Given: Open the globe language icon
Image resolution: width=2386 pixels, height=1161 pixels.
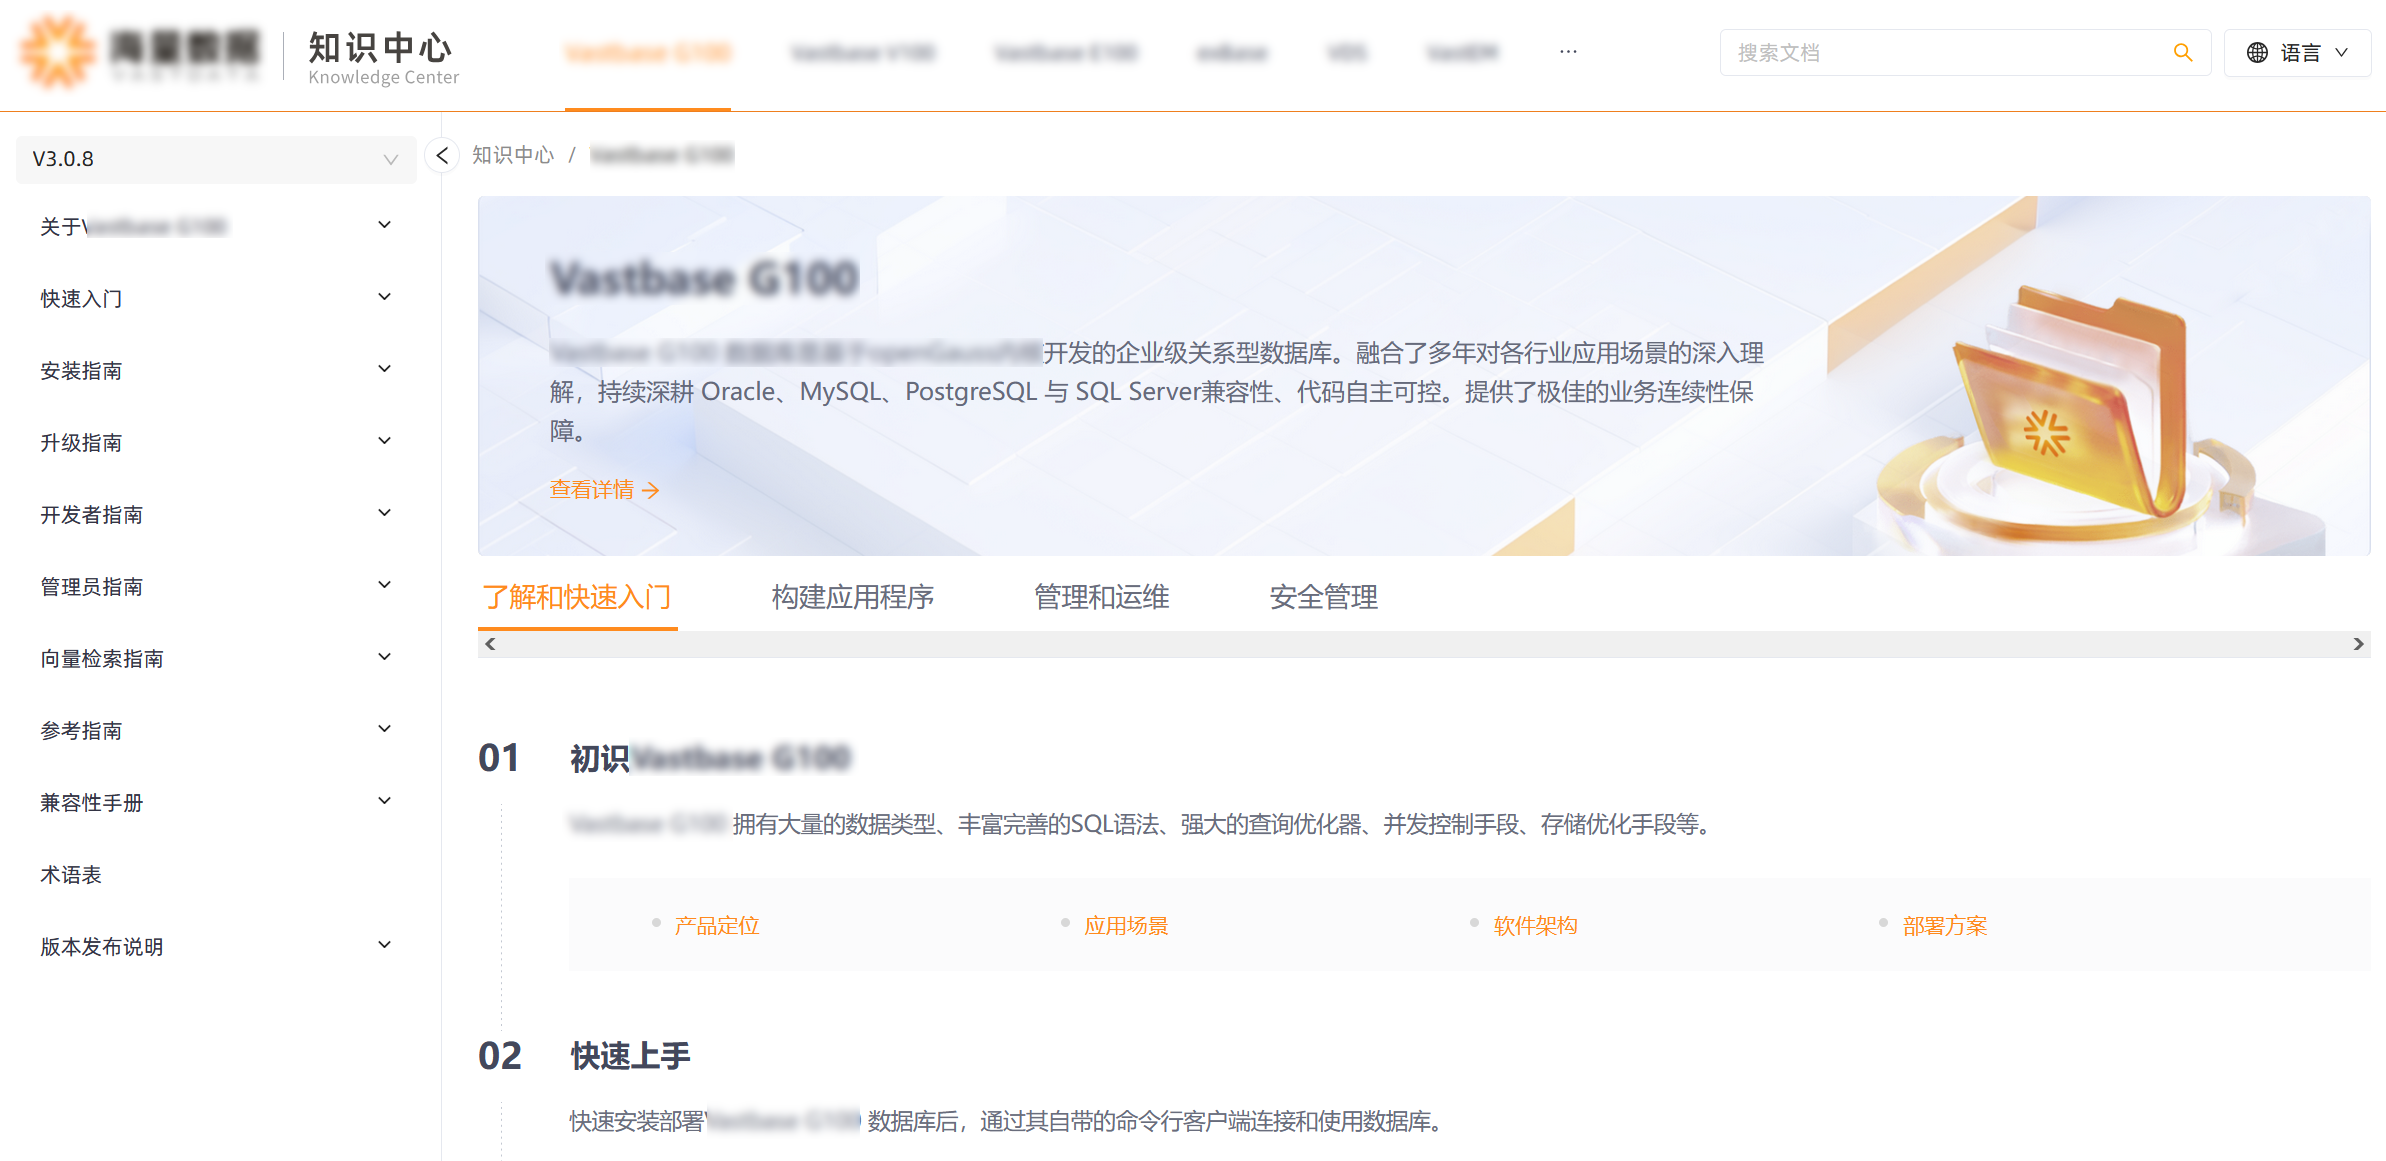Looking at the screenshot, I should pyautogui.click(x=2258, y=52).
